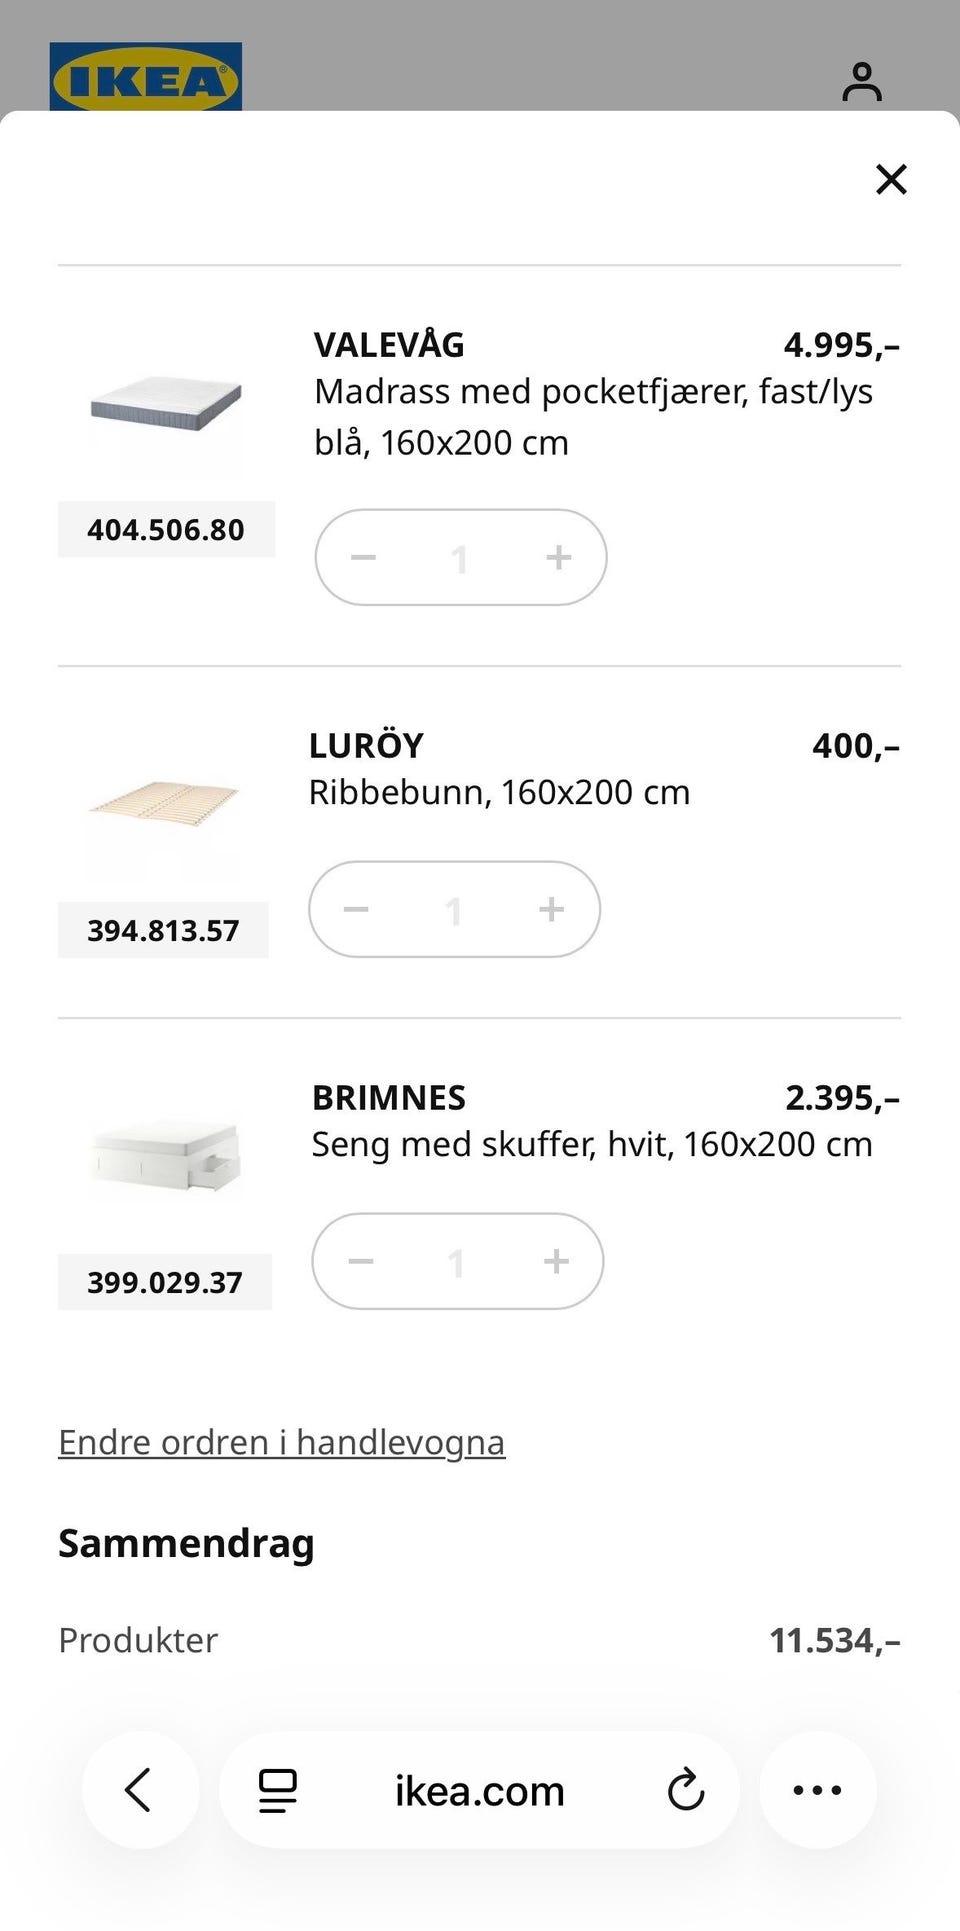Image resolution: width=960 pixels, height=1931 pixels.
Task: Tap the ikea.com address bar
Action: (480, 1790)
